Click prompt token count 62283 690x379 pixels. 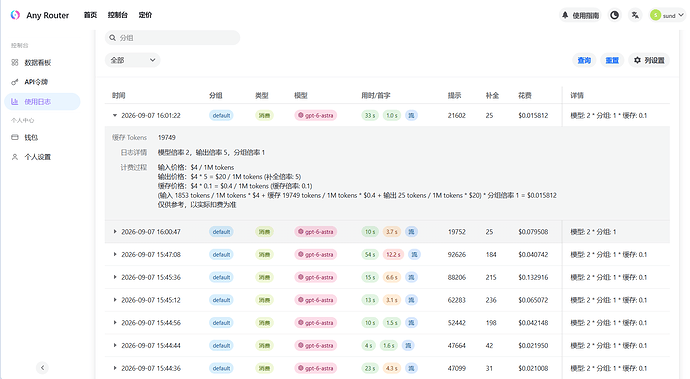click(x=457, y=300)
